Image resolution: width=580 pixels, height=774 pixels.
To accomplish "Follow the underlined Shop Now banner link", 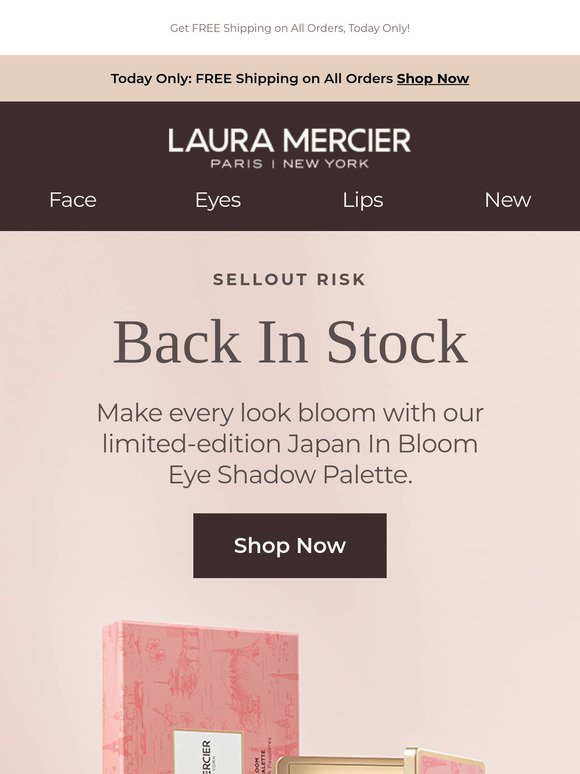I will (x=432, y=78).
